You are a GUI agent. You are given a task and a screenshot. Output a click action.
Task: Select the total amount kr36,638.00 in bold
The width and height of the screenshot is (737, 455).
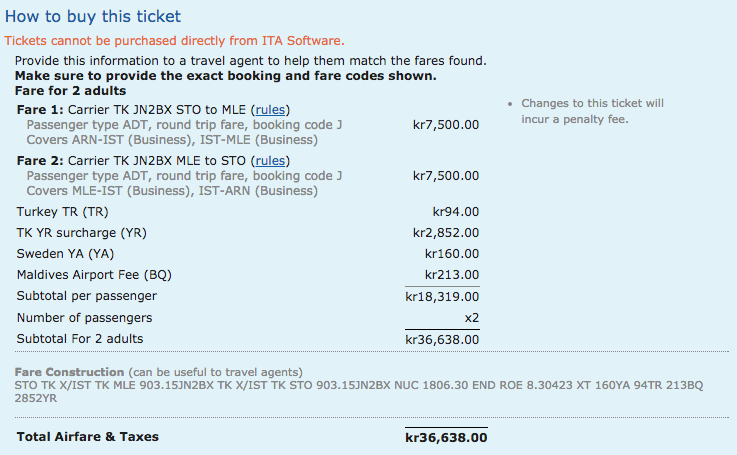click(x=446, y=437)
